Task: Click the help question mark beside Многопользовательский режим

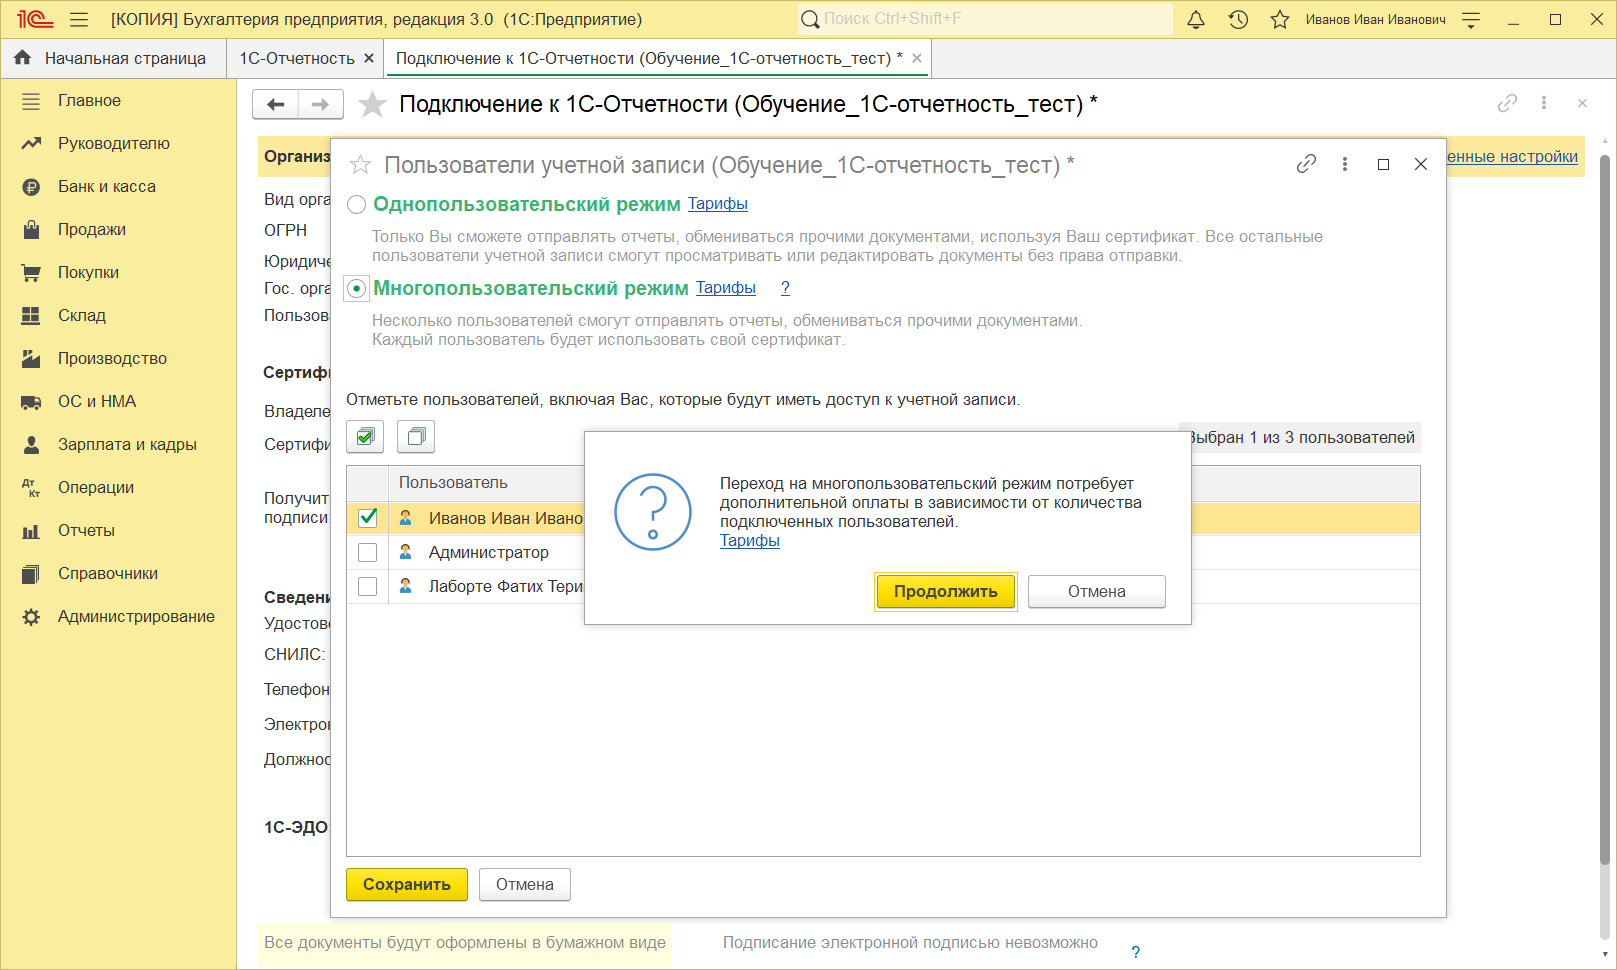Action: tap(785, 288)
